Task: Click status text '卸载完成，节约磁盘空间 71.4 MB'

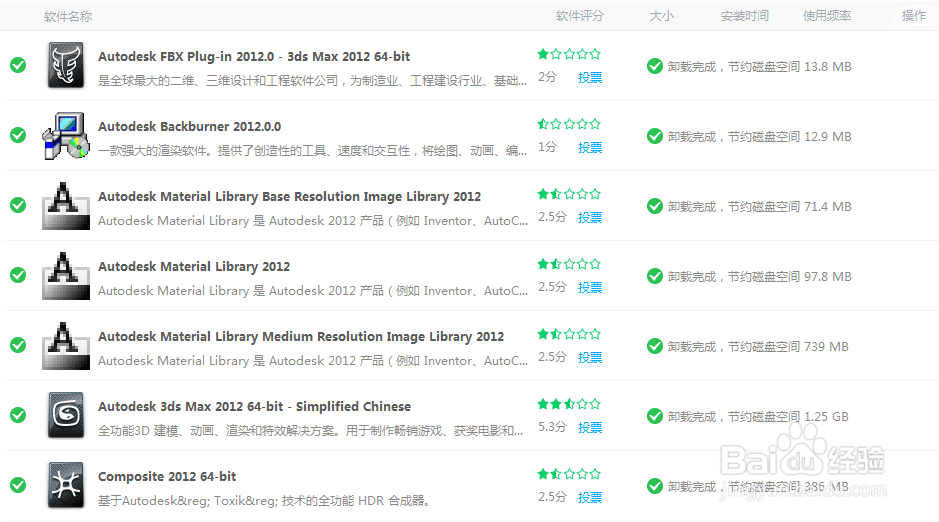Action: [759, 207]
